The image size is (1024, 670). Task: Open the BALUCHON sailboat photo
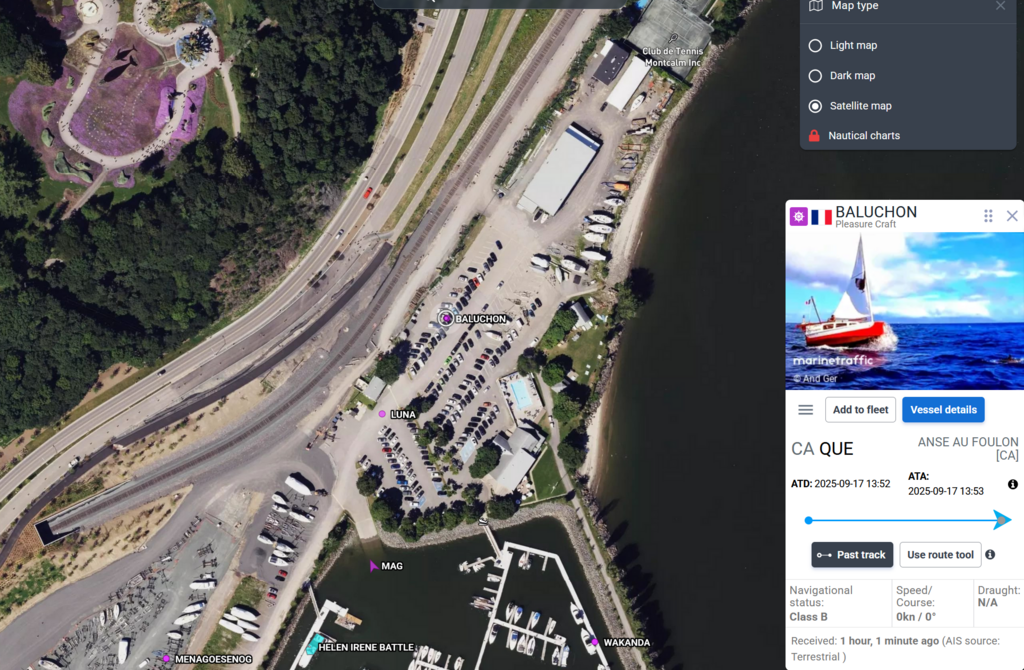click(x=904, y=311)
